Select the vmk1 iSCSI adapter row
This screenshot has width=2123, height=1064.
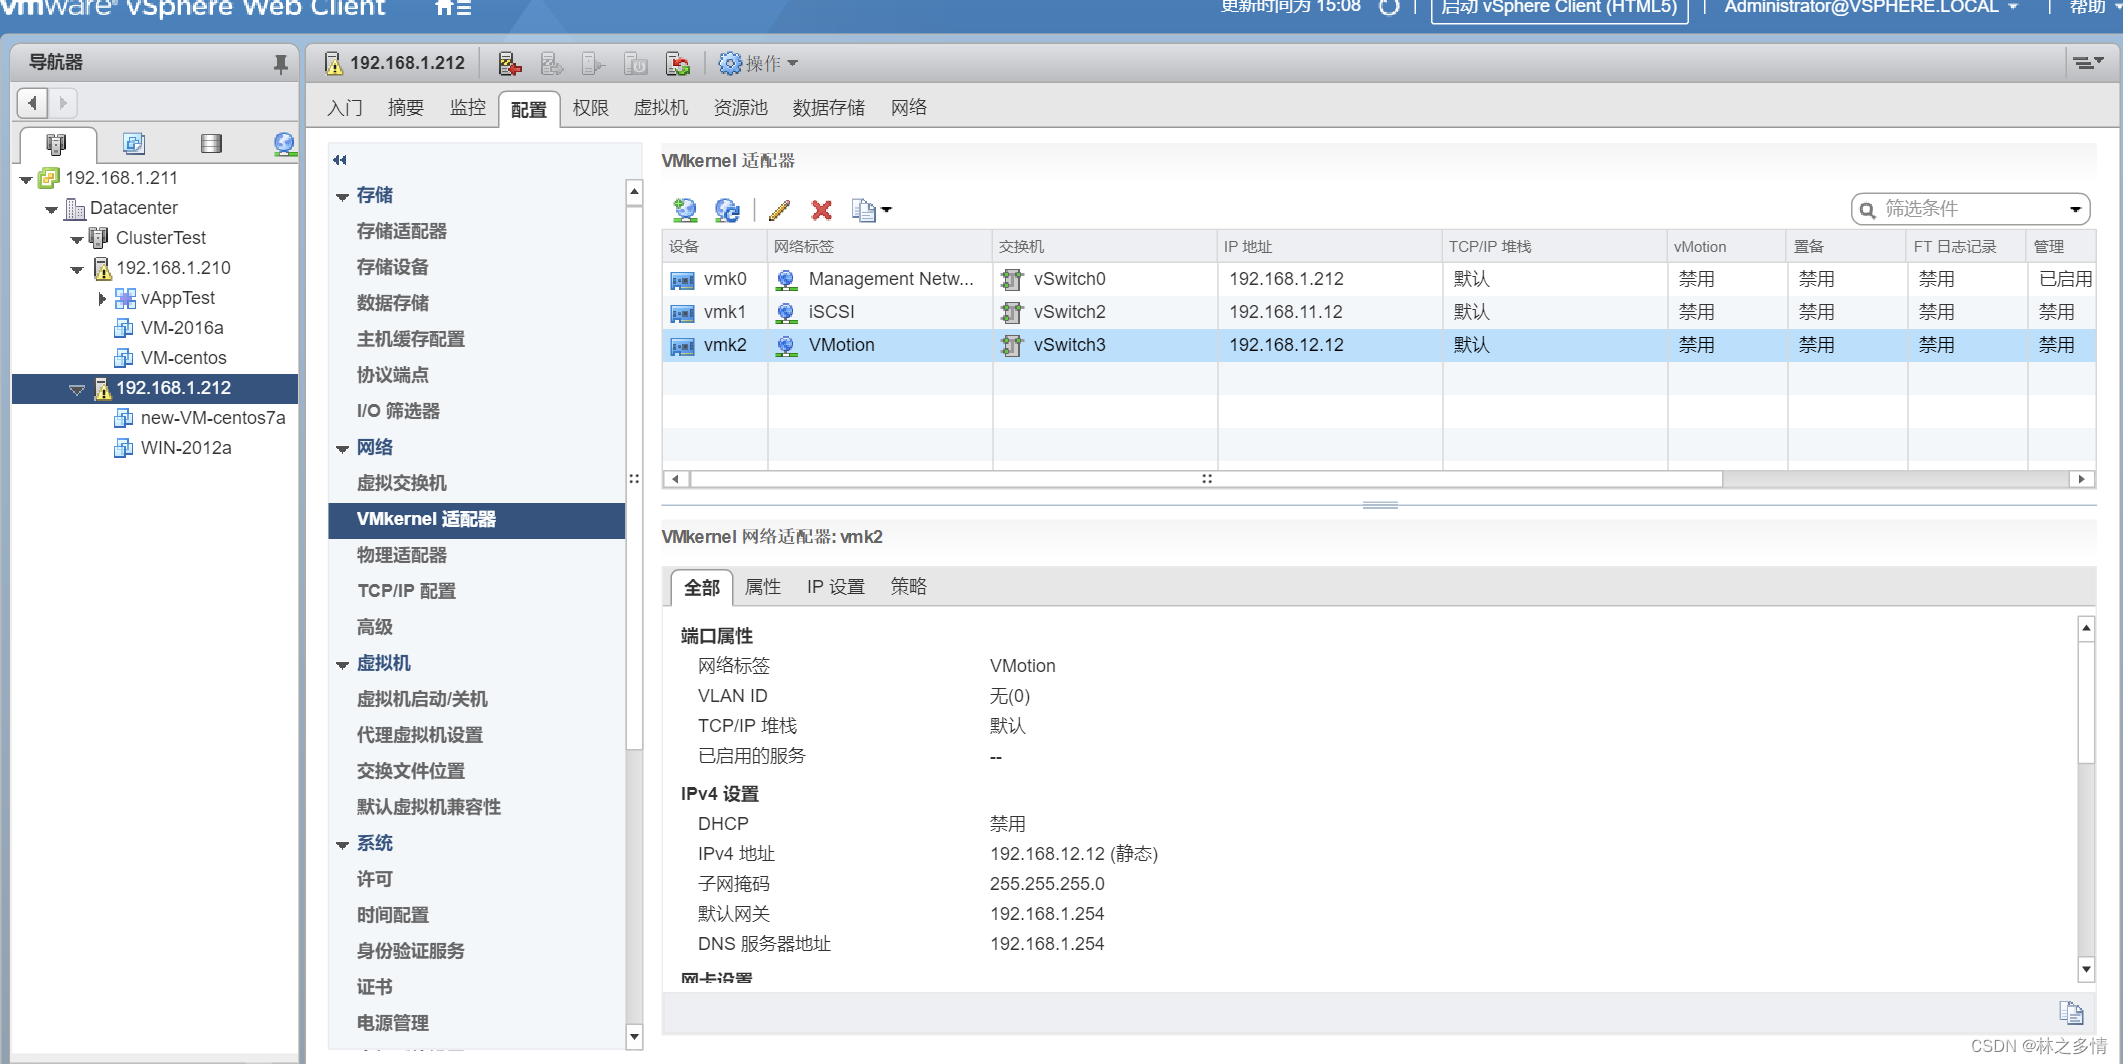(1379, 313)
